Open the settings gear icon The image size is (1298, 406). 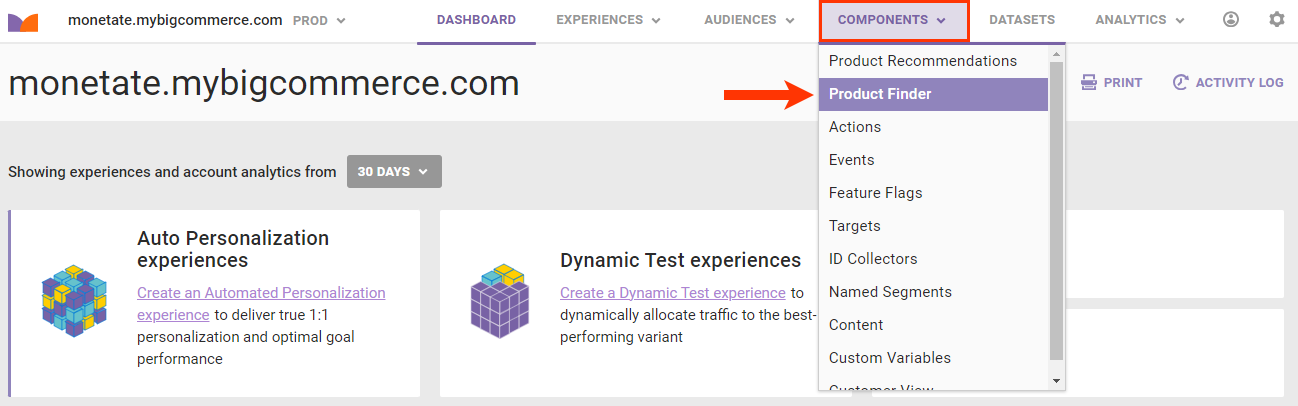1276,20
